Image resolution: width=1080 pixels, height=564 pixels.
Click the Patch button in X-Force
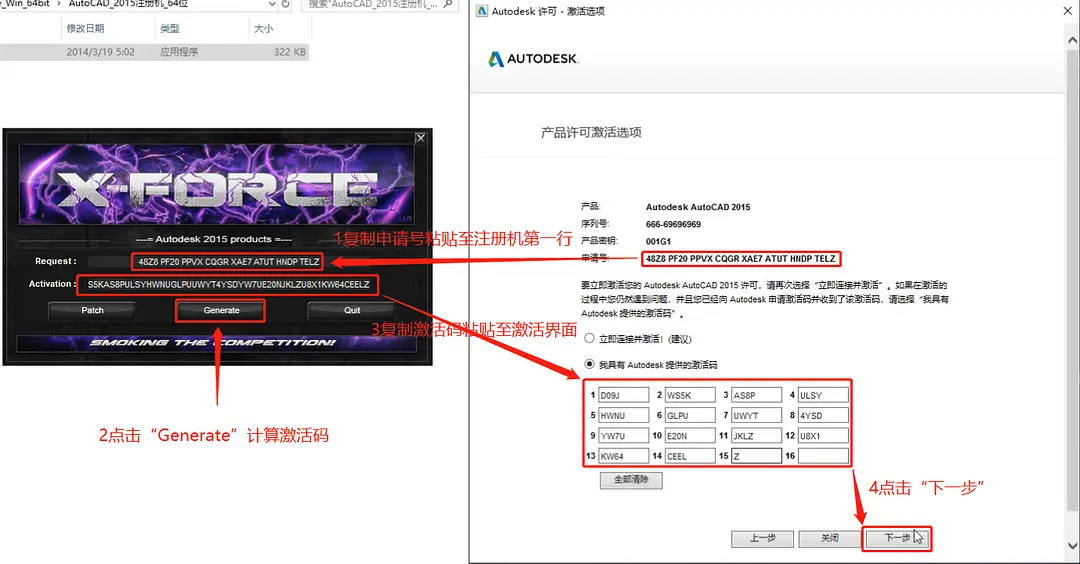[x=92, y=311]
